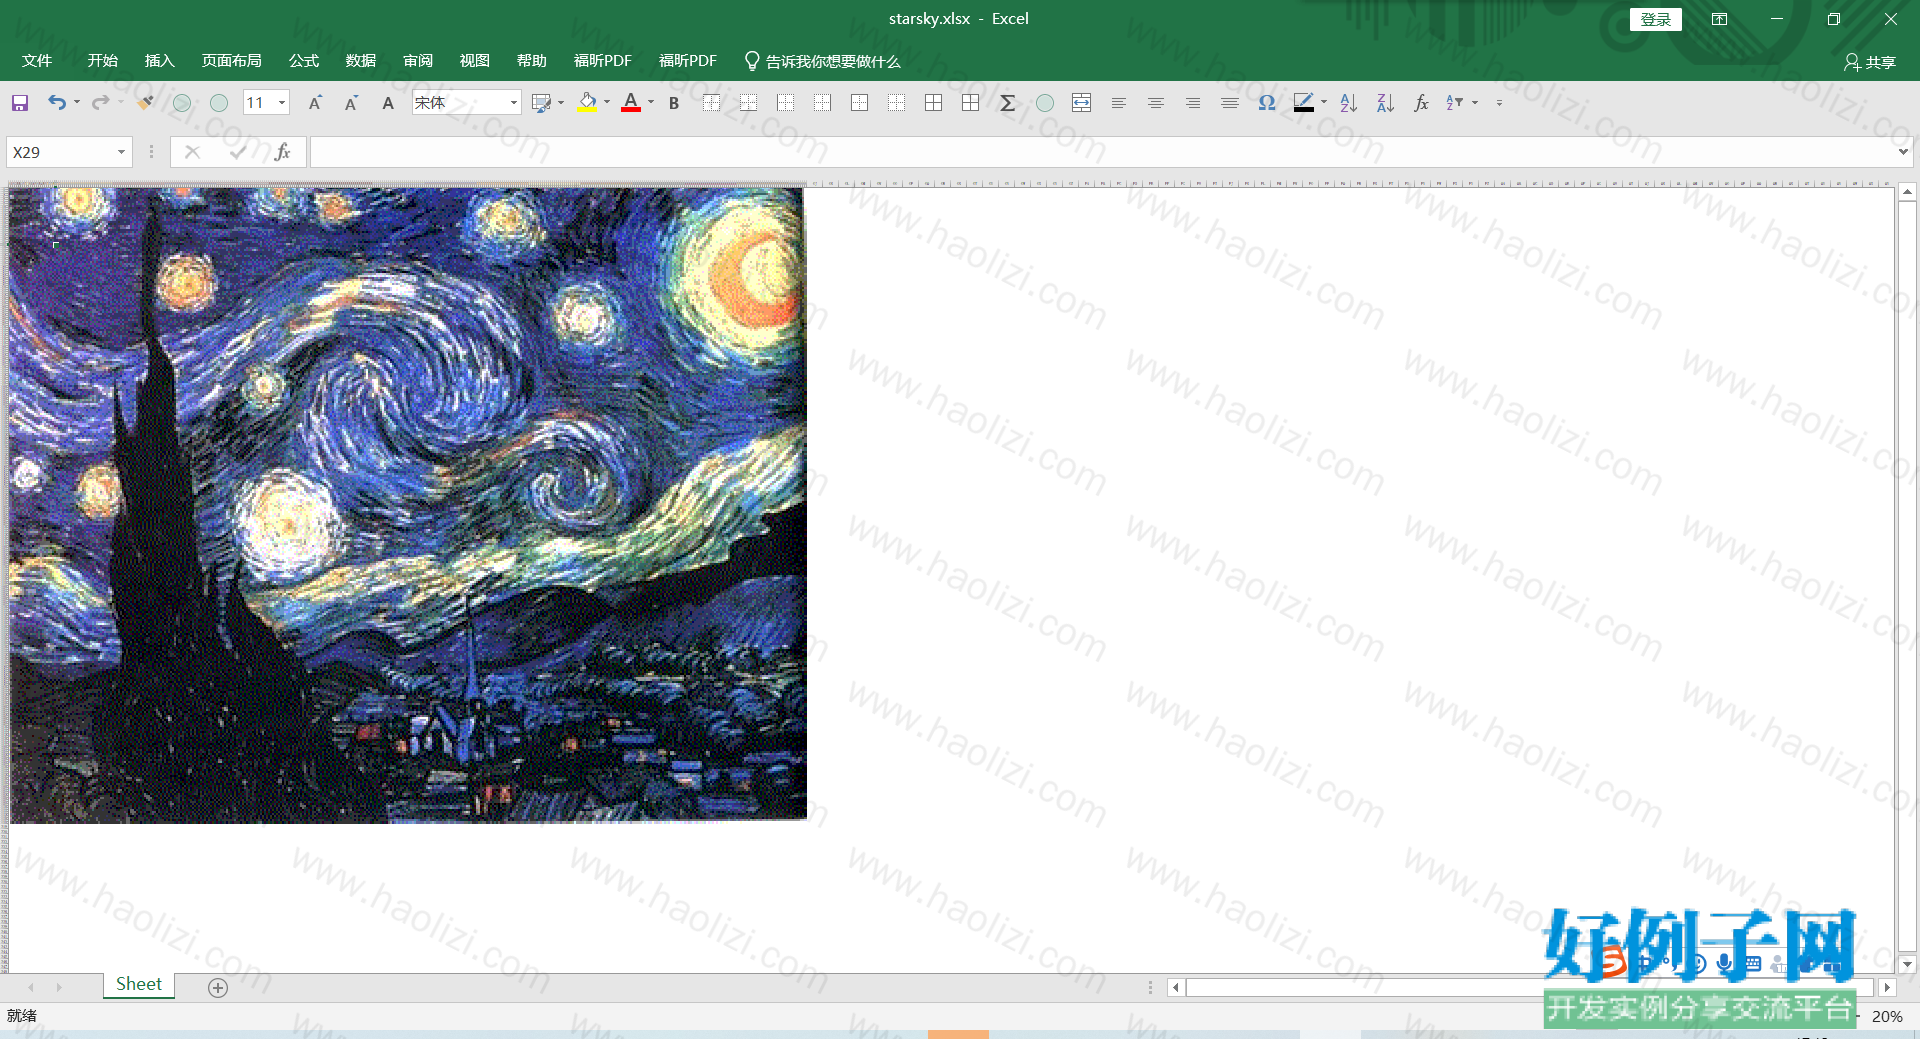Screen dimensions: 1920x1039
Task: Toggle bold formatting
Action: pyautogui.click(x=674, y=103)
